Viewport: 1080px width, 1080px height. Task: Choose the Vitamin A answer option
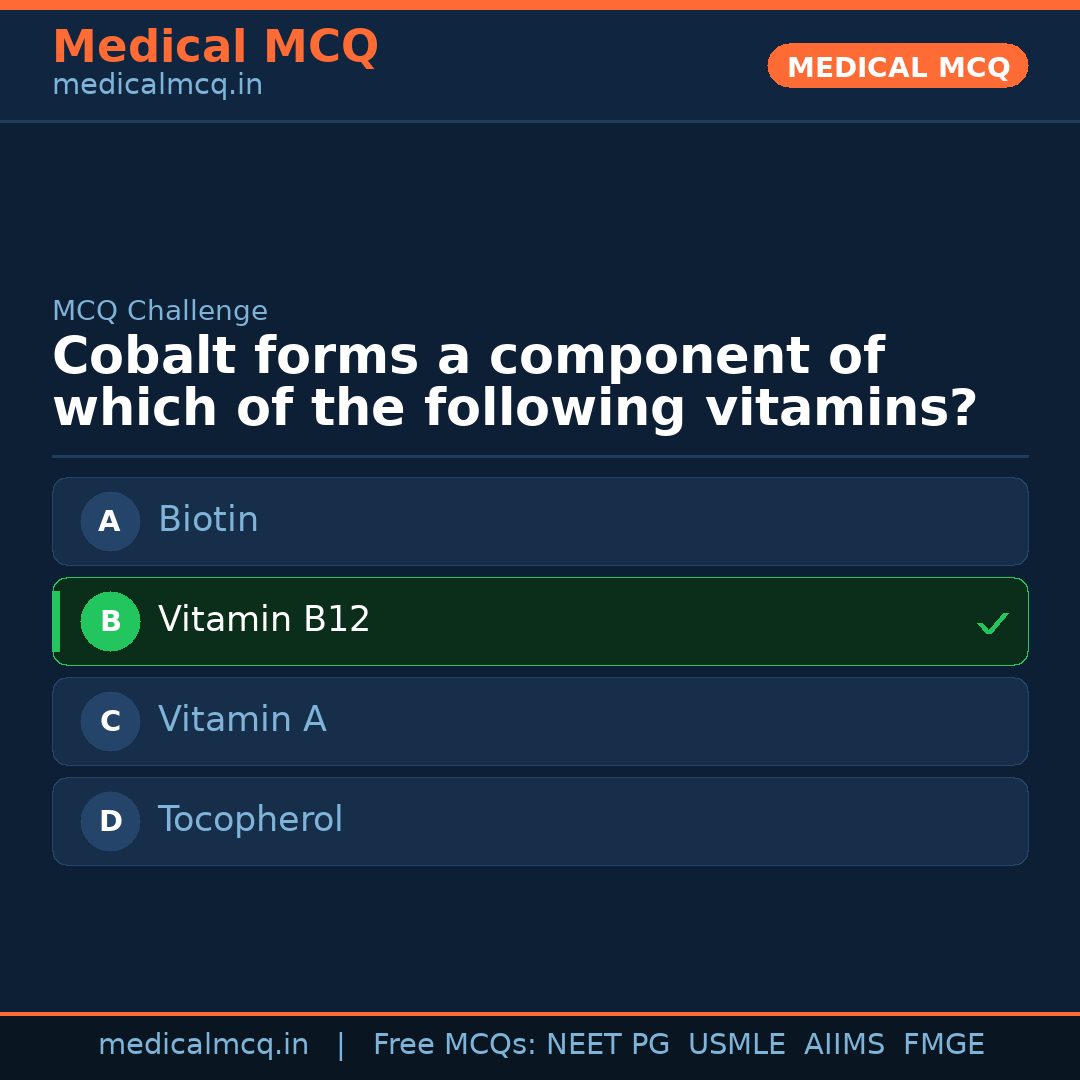(x=540, y=721)
